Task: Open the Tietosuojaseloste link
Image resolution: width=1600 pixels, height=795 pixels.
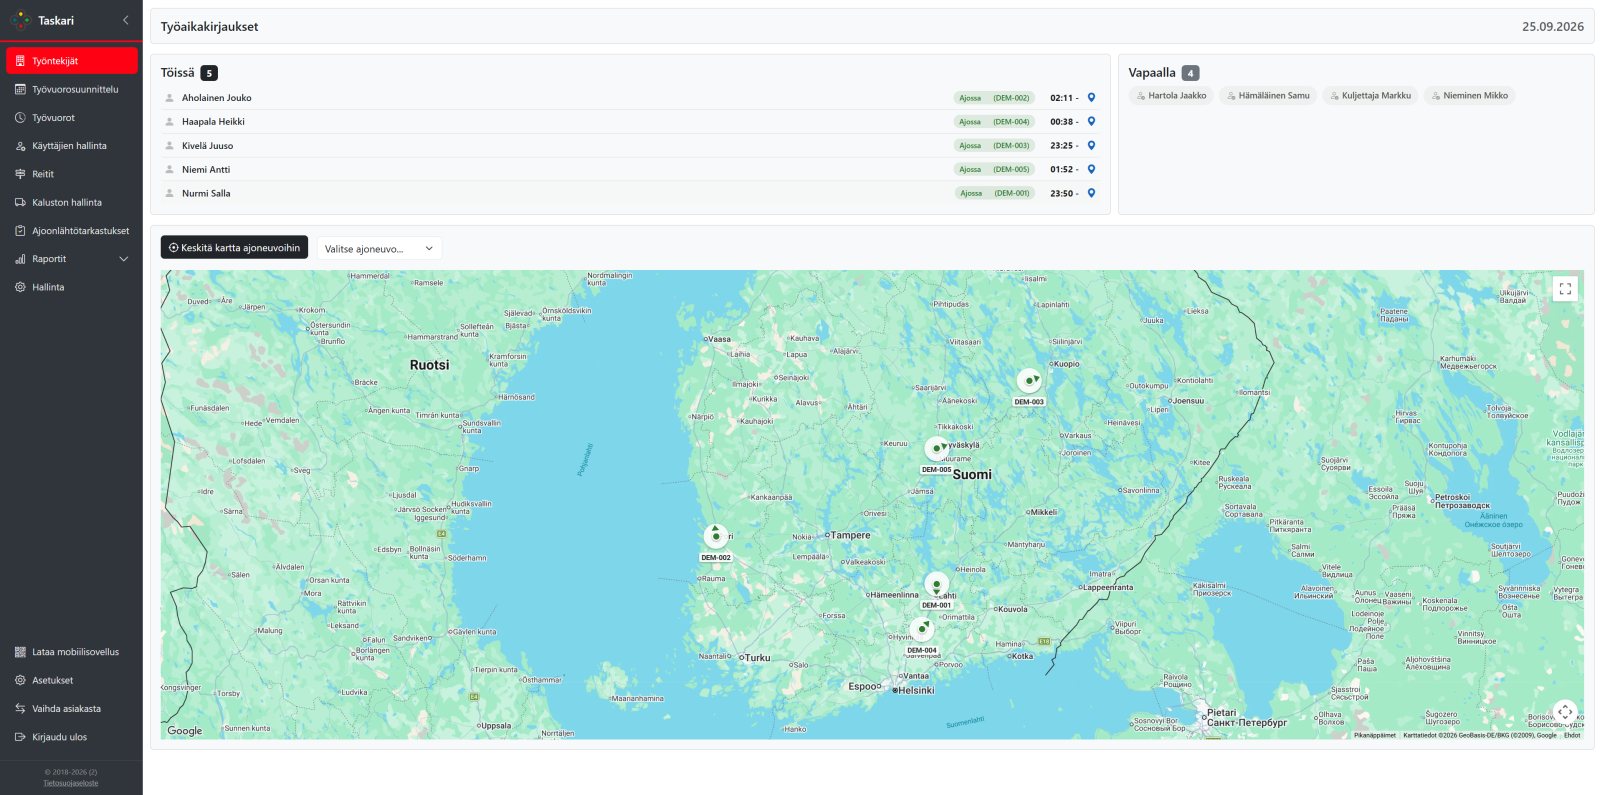Action: point(71,783)
